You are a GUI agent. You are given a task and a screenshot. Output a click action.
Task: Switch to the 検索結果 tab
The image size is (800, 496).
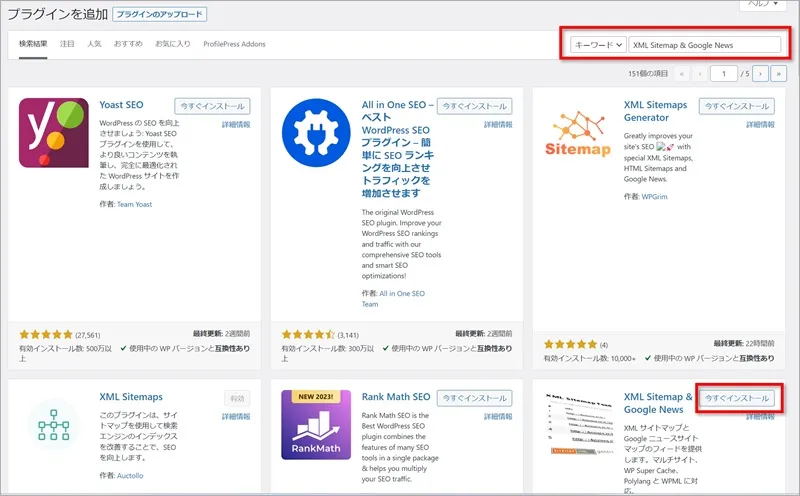click(33, 44)
